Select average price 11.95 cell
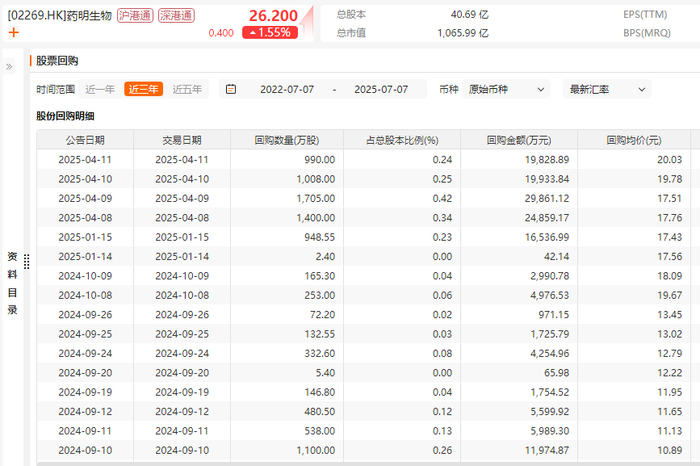 pyautogui.click(x=633, y=392)
